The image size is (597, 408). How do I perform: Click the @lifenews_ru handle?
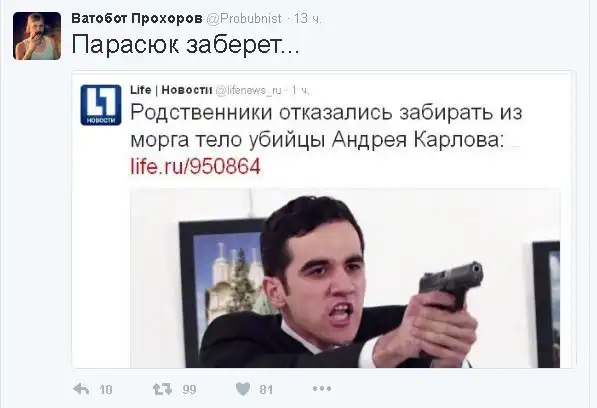[248, 91]
